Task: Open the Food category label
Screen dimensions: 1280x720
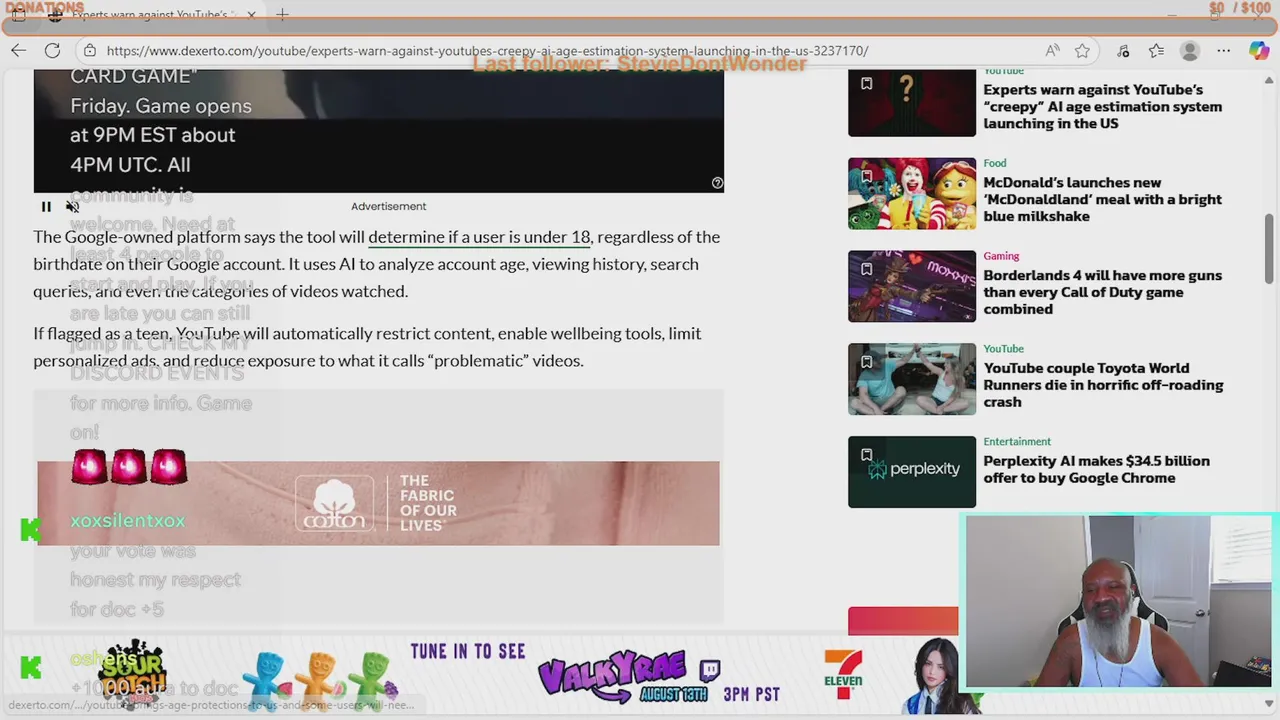Action: 994,163
